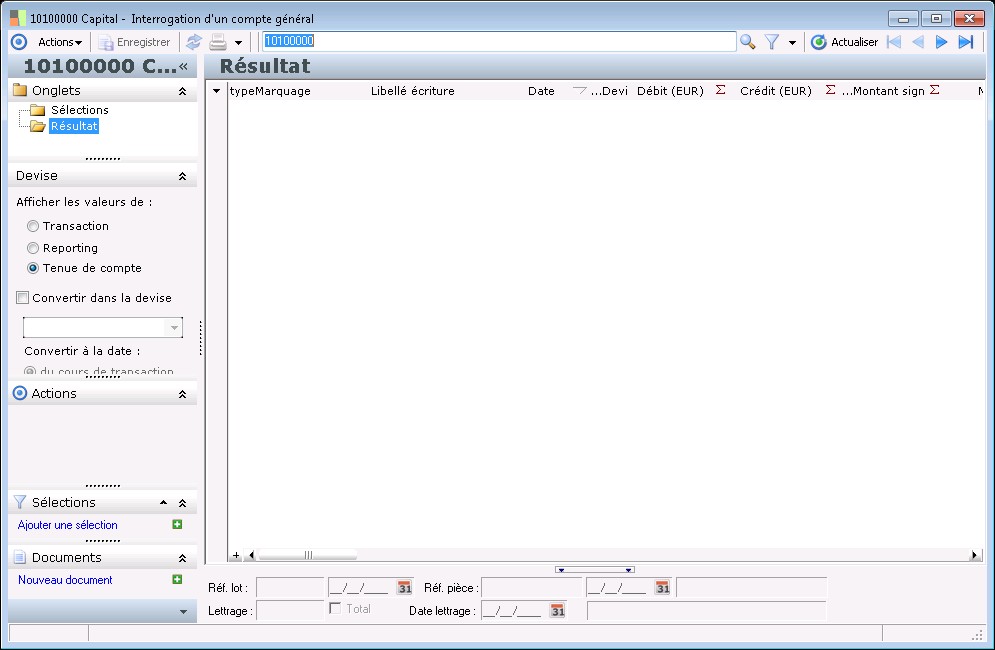995x650 pixels.
Task: Select the Reporting radio button
Action: point(33,248)
